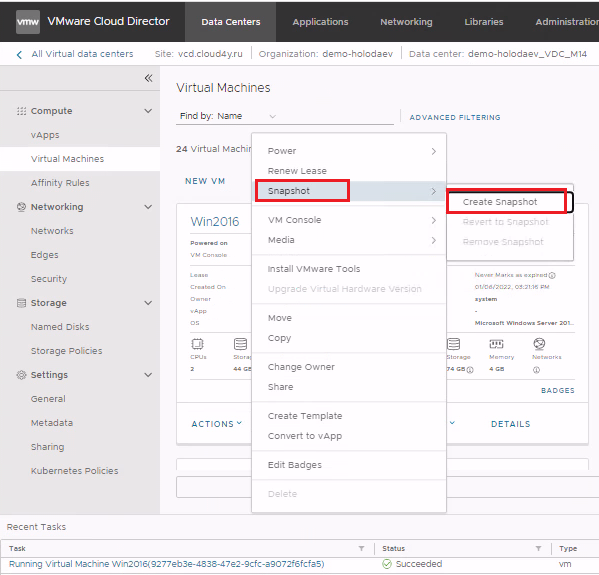The height and width of the screenshot is (575, 599).
Task: Open Named Disks in the sidebar
Action: coord(60,327)
